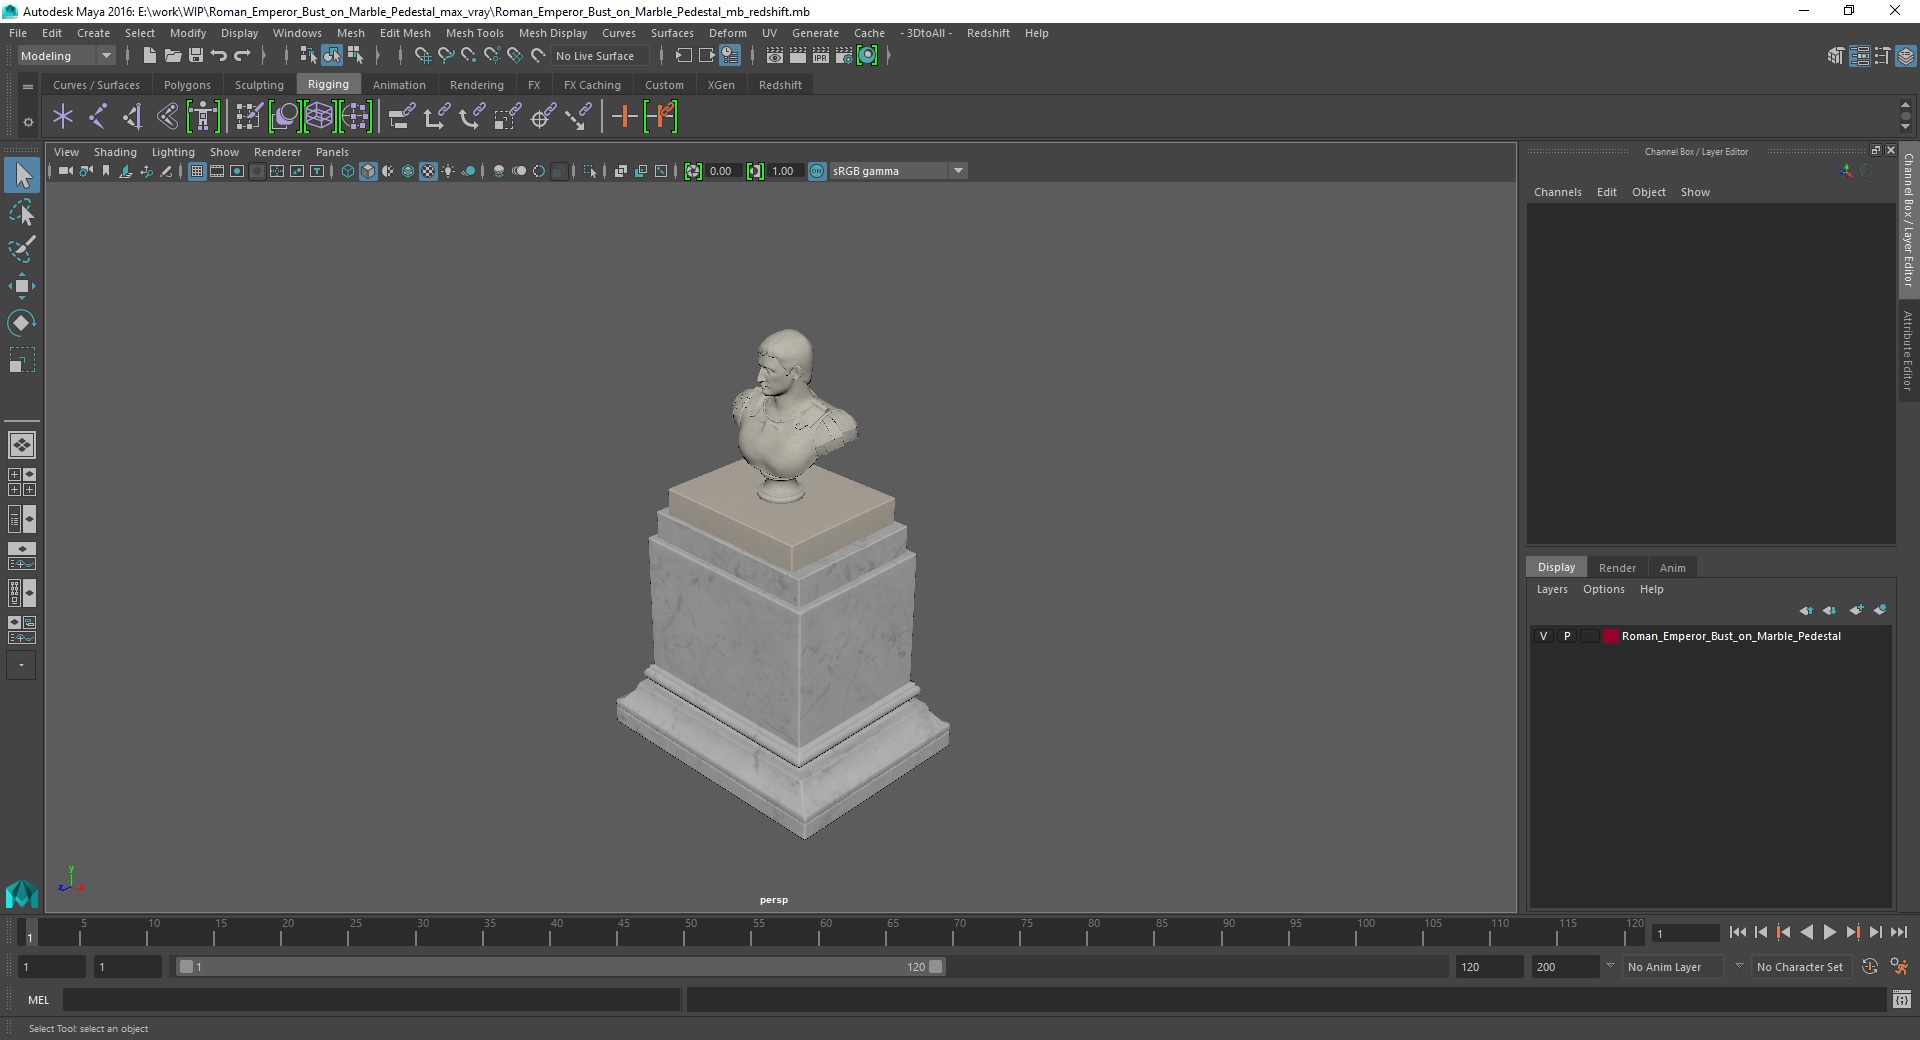Open Render Settings clapper-gear icon
1920x1040 pixels.
click(844, 56)
